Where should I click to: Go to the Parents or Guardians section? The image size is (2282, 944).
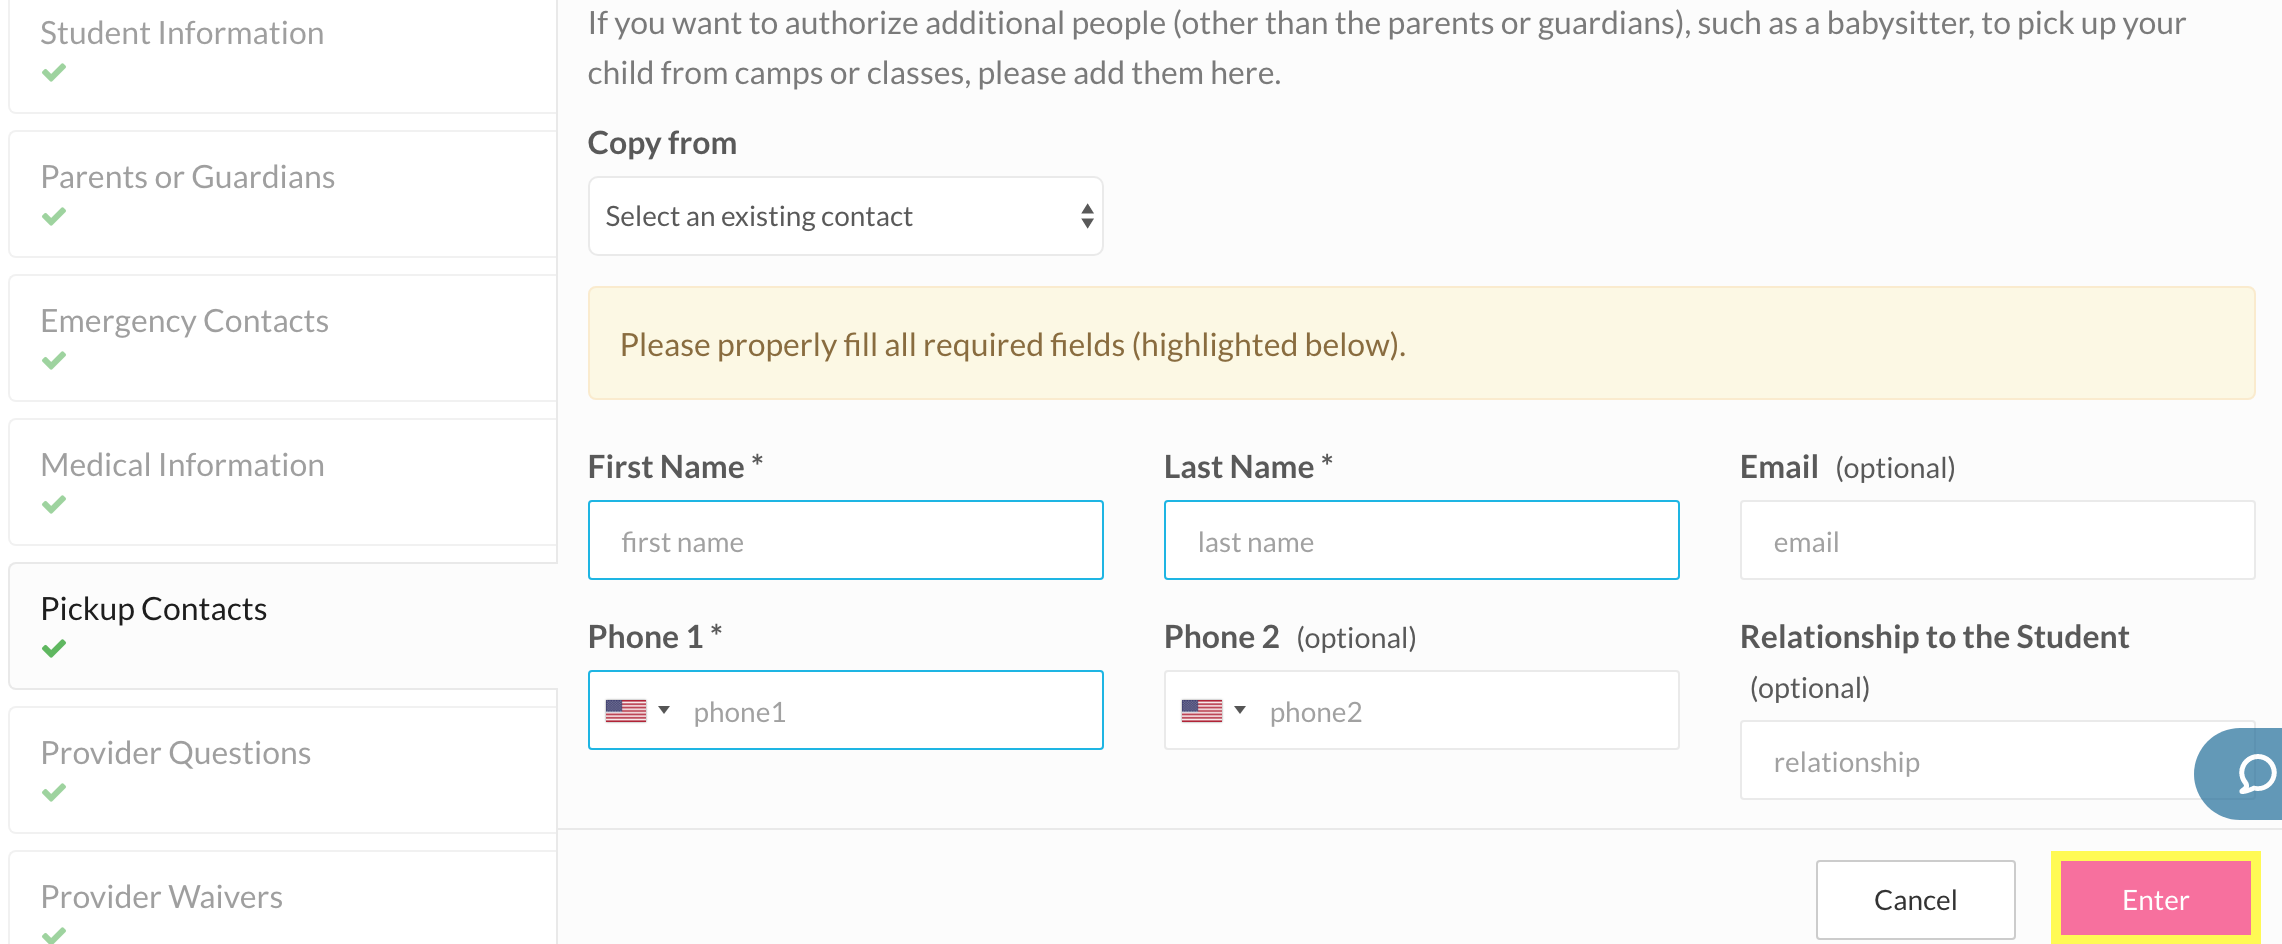click(188, 177)
